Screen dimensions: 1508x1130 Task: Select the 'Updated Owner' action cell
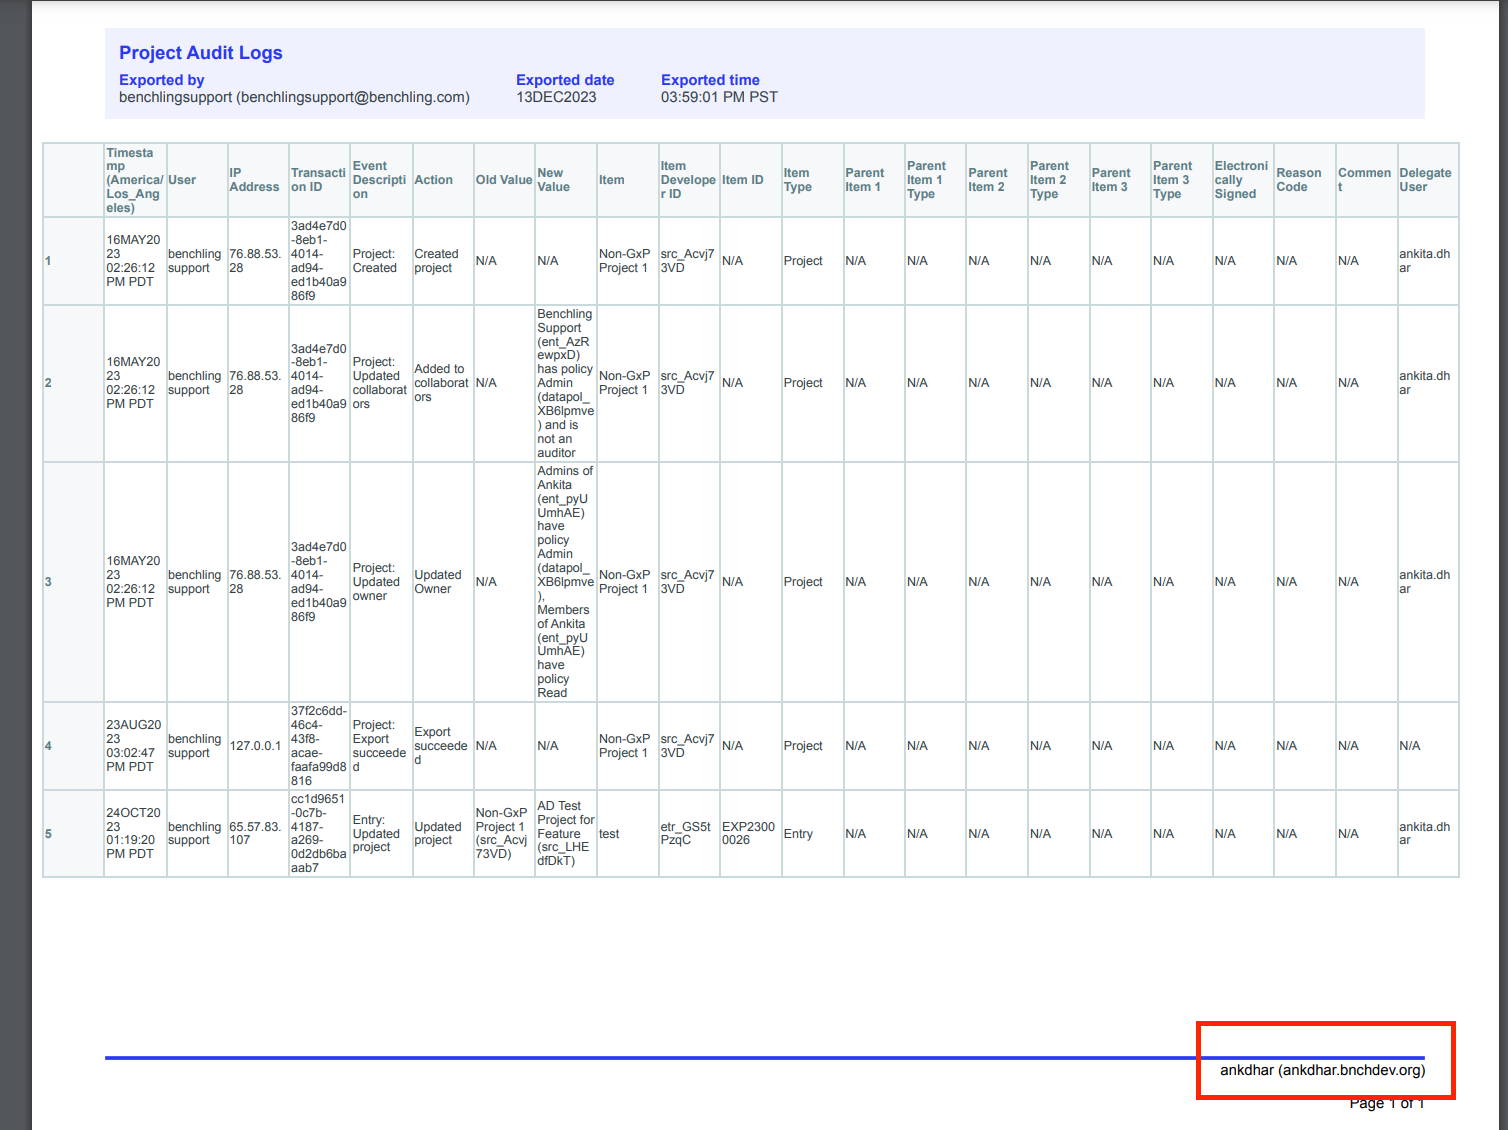[443, 582]
